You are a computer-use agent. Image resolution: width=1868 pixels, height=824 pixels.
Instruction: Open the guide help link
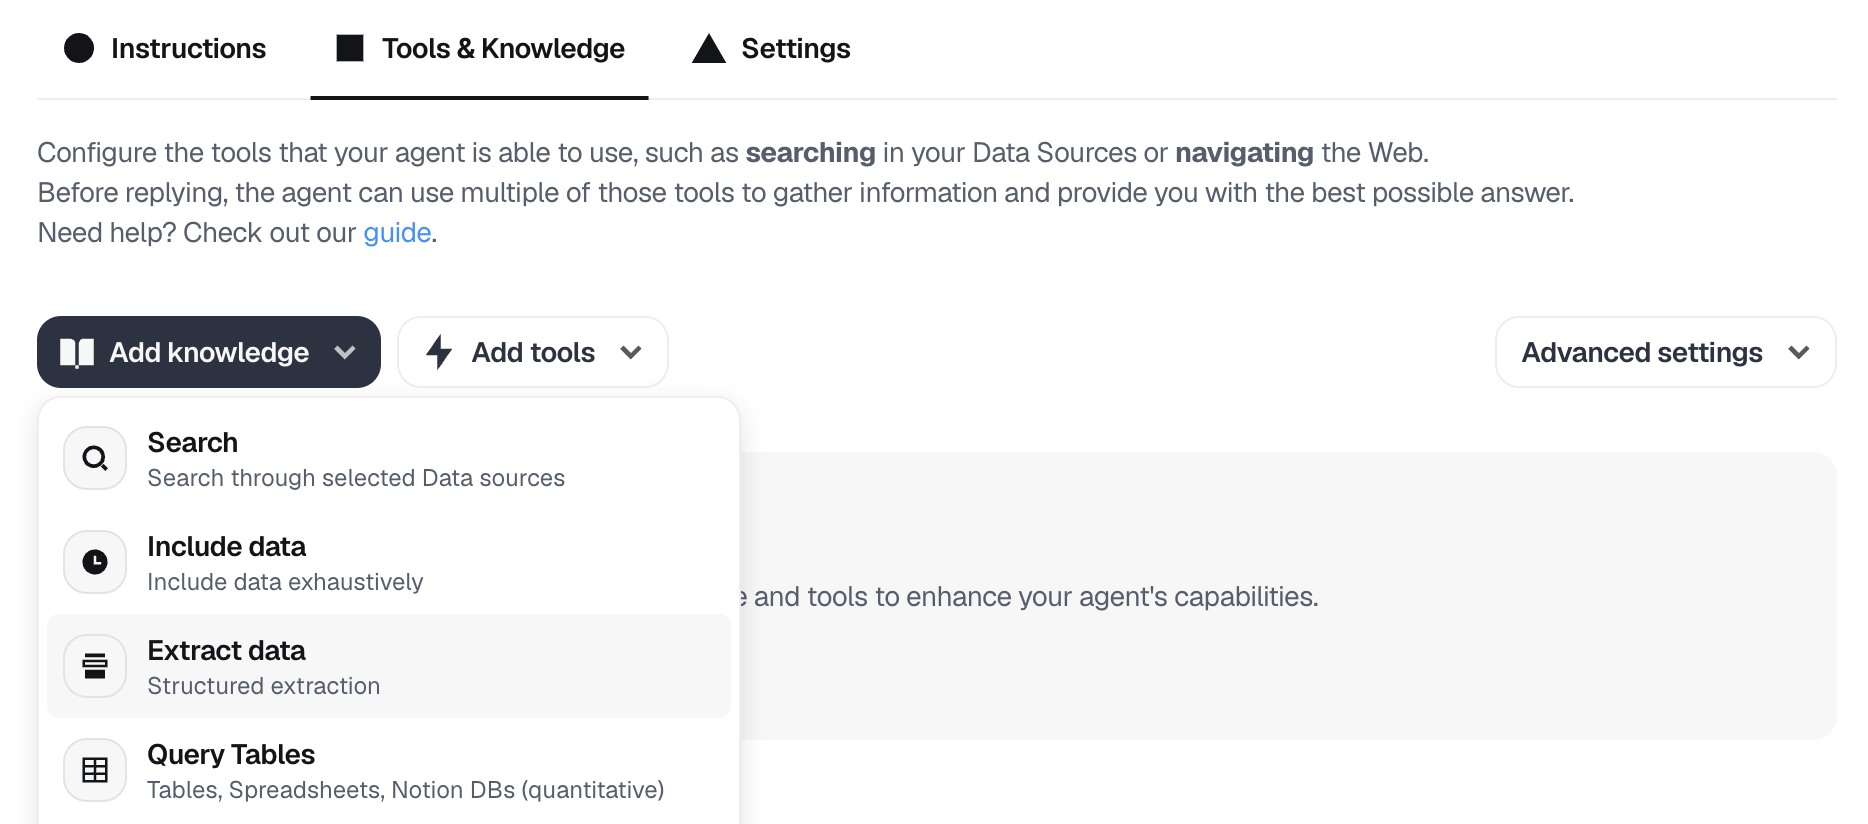[397, 233]
